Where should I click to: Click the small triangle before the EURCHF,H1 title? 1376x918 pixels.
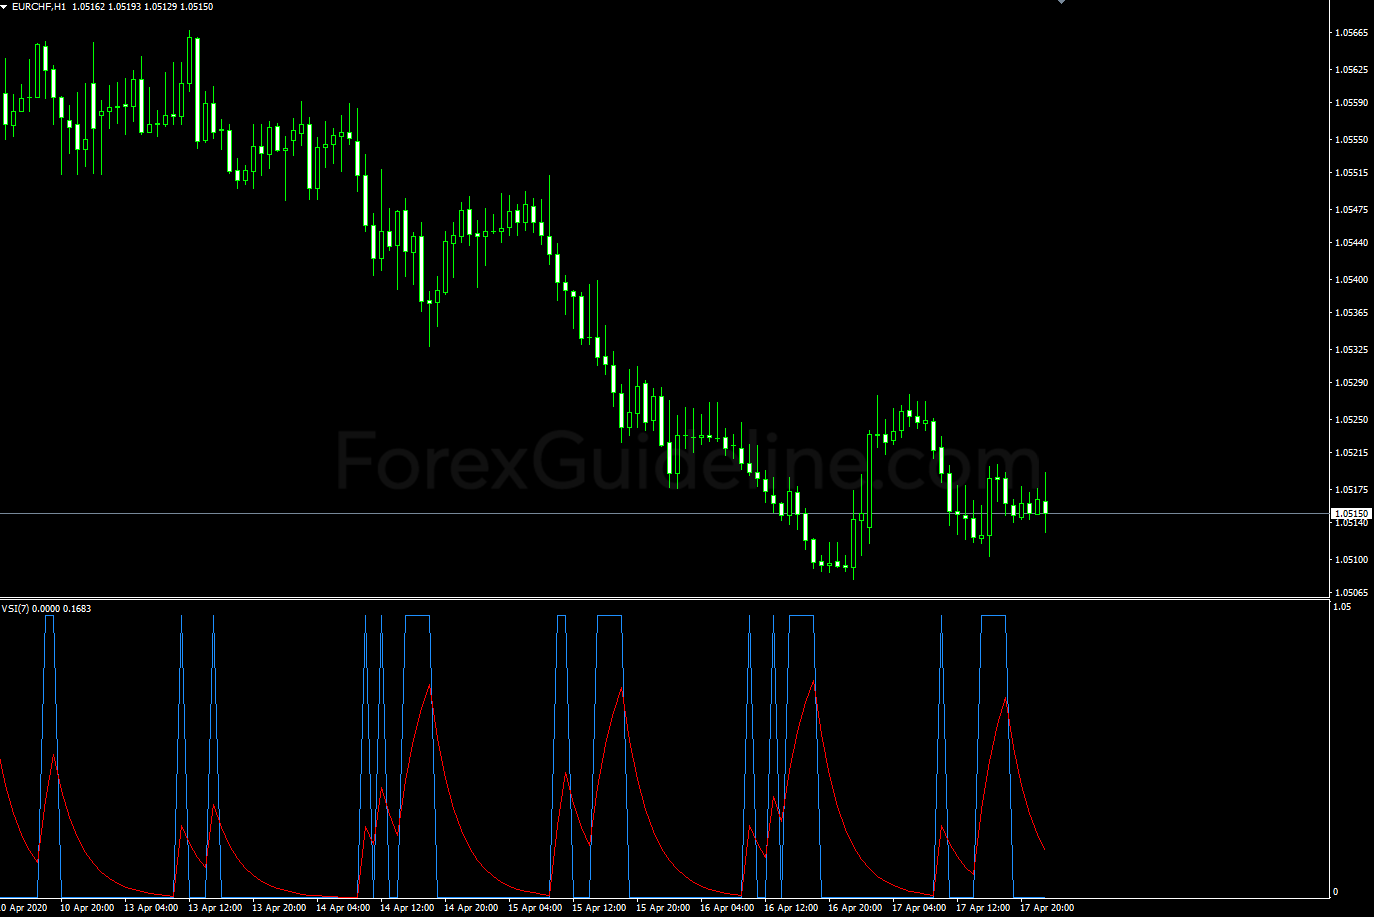5,7
